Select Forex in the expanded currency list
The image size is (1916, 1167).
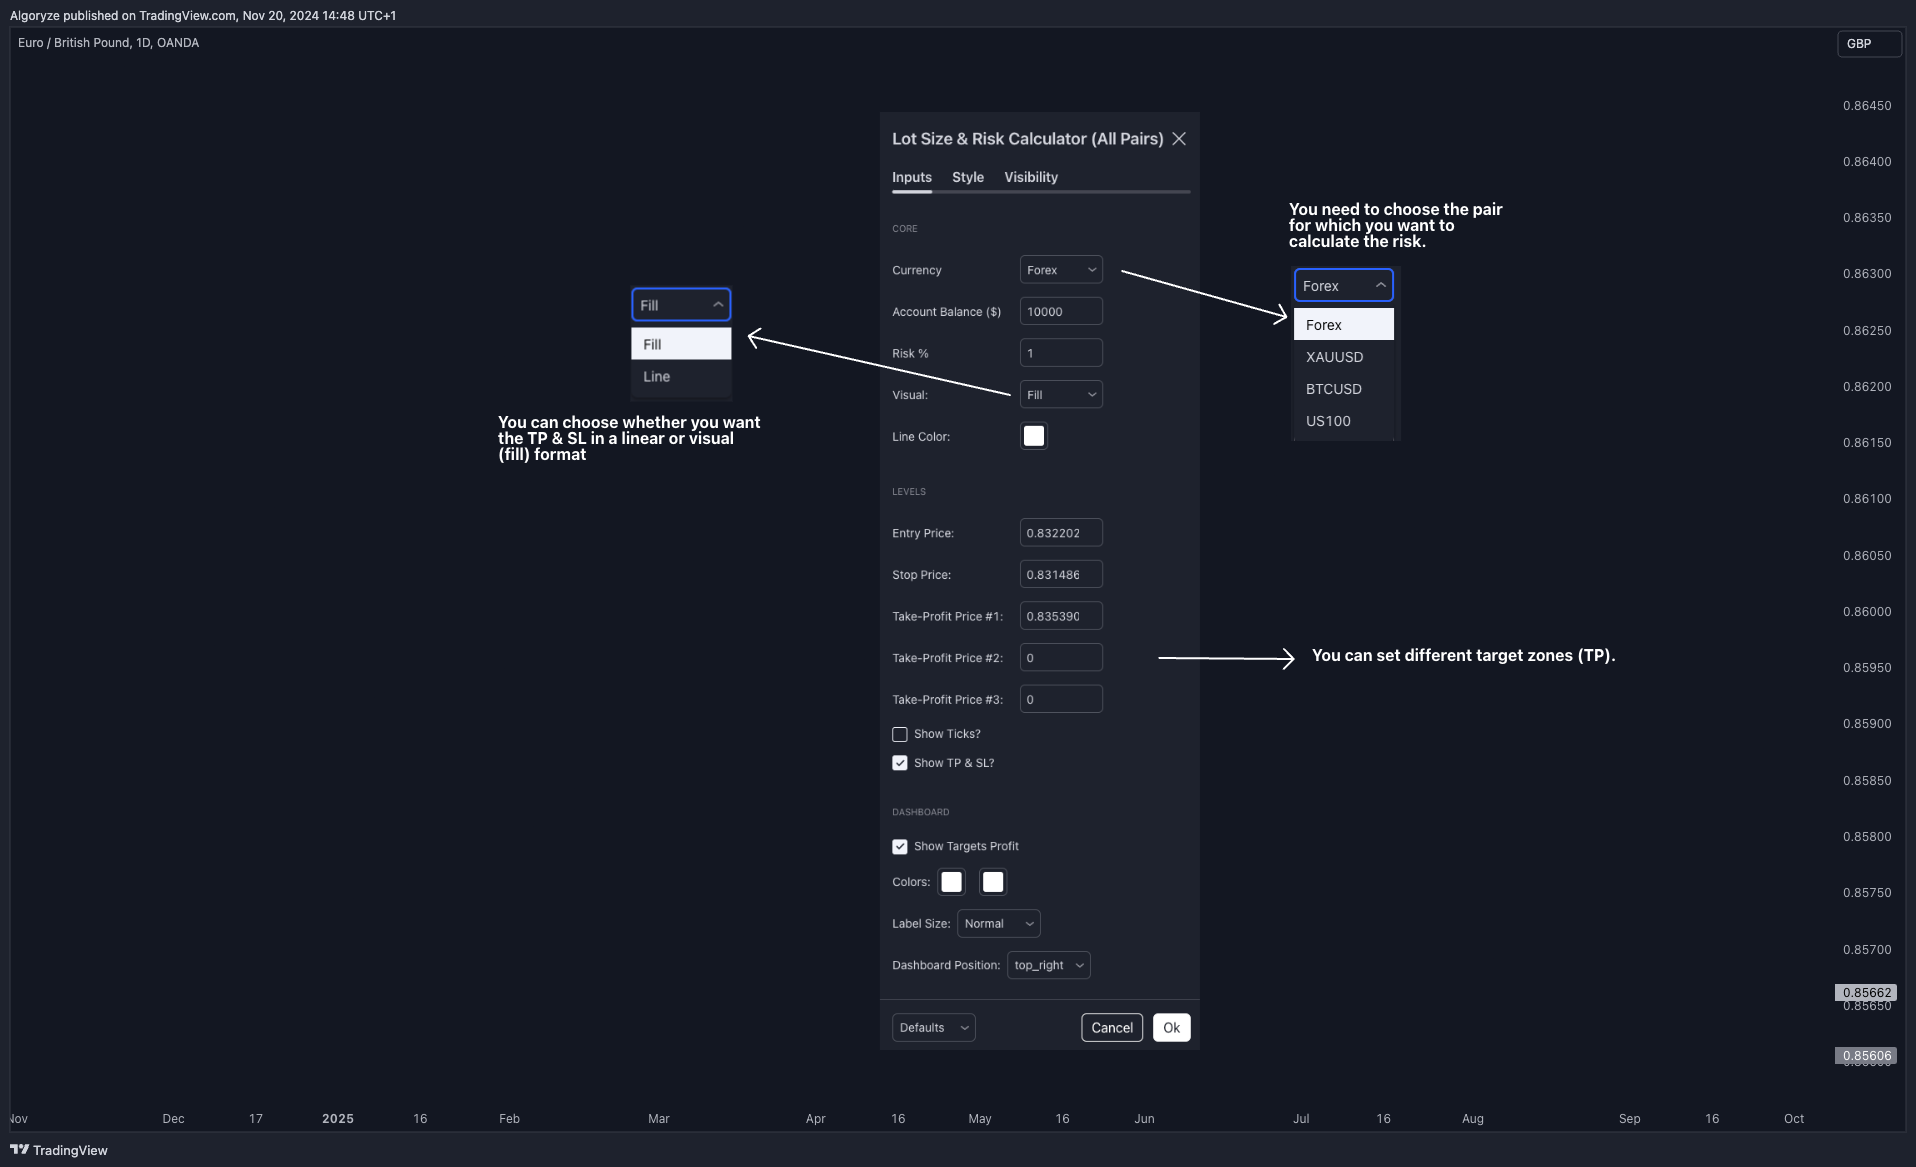tap(1343, 324)
